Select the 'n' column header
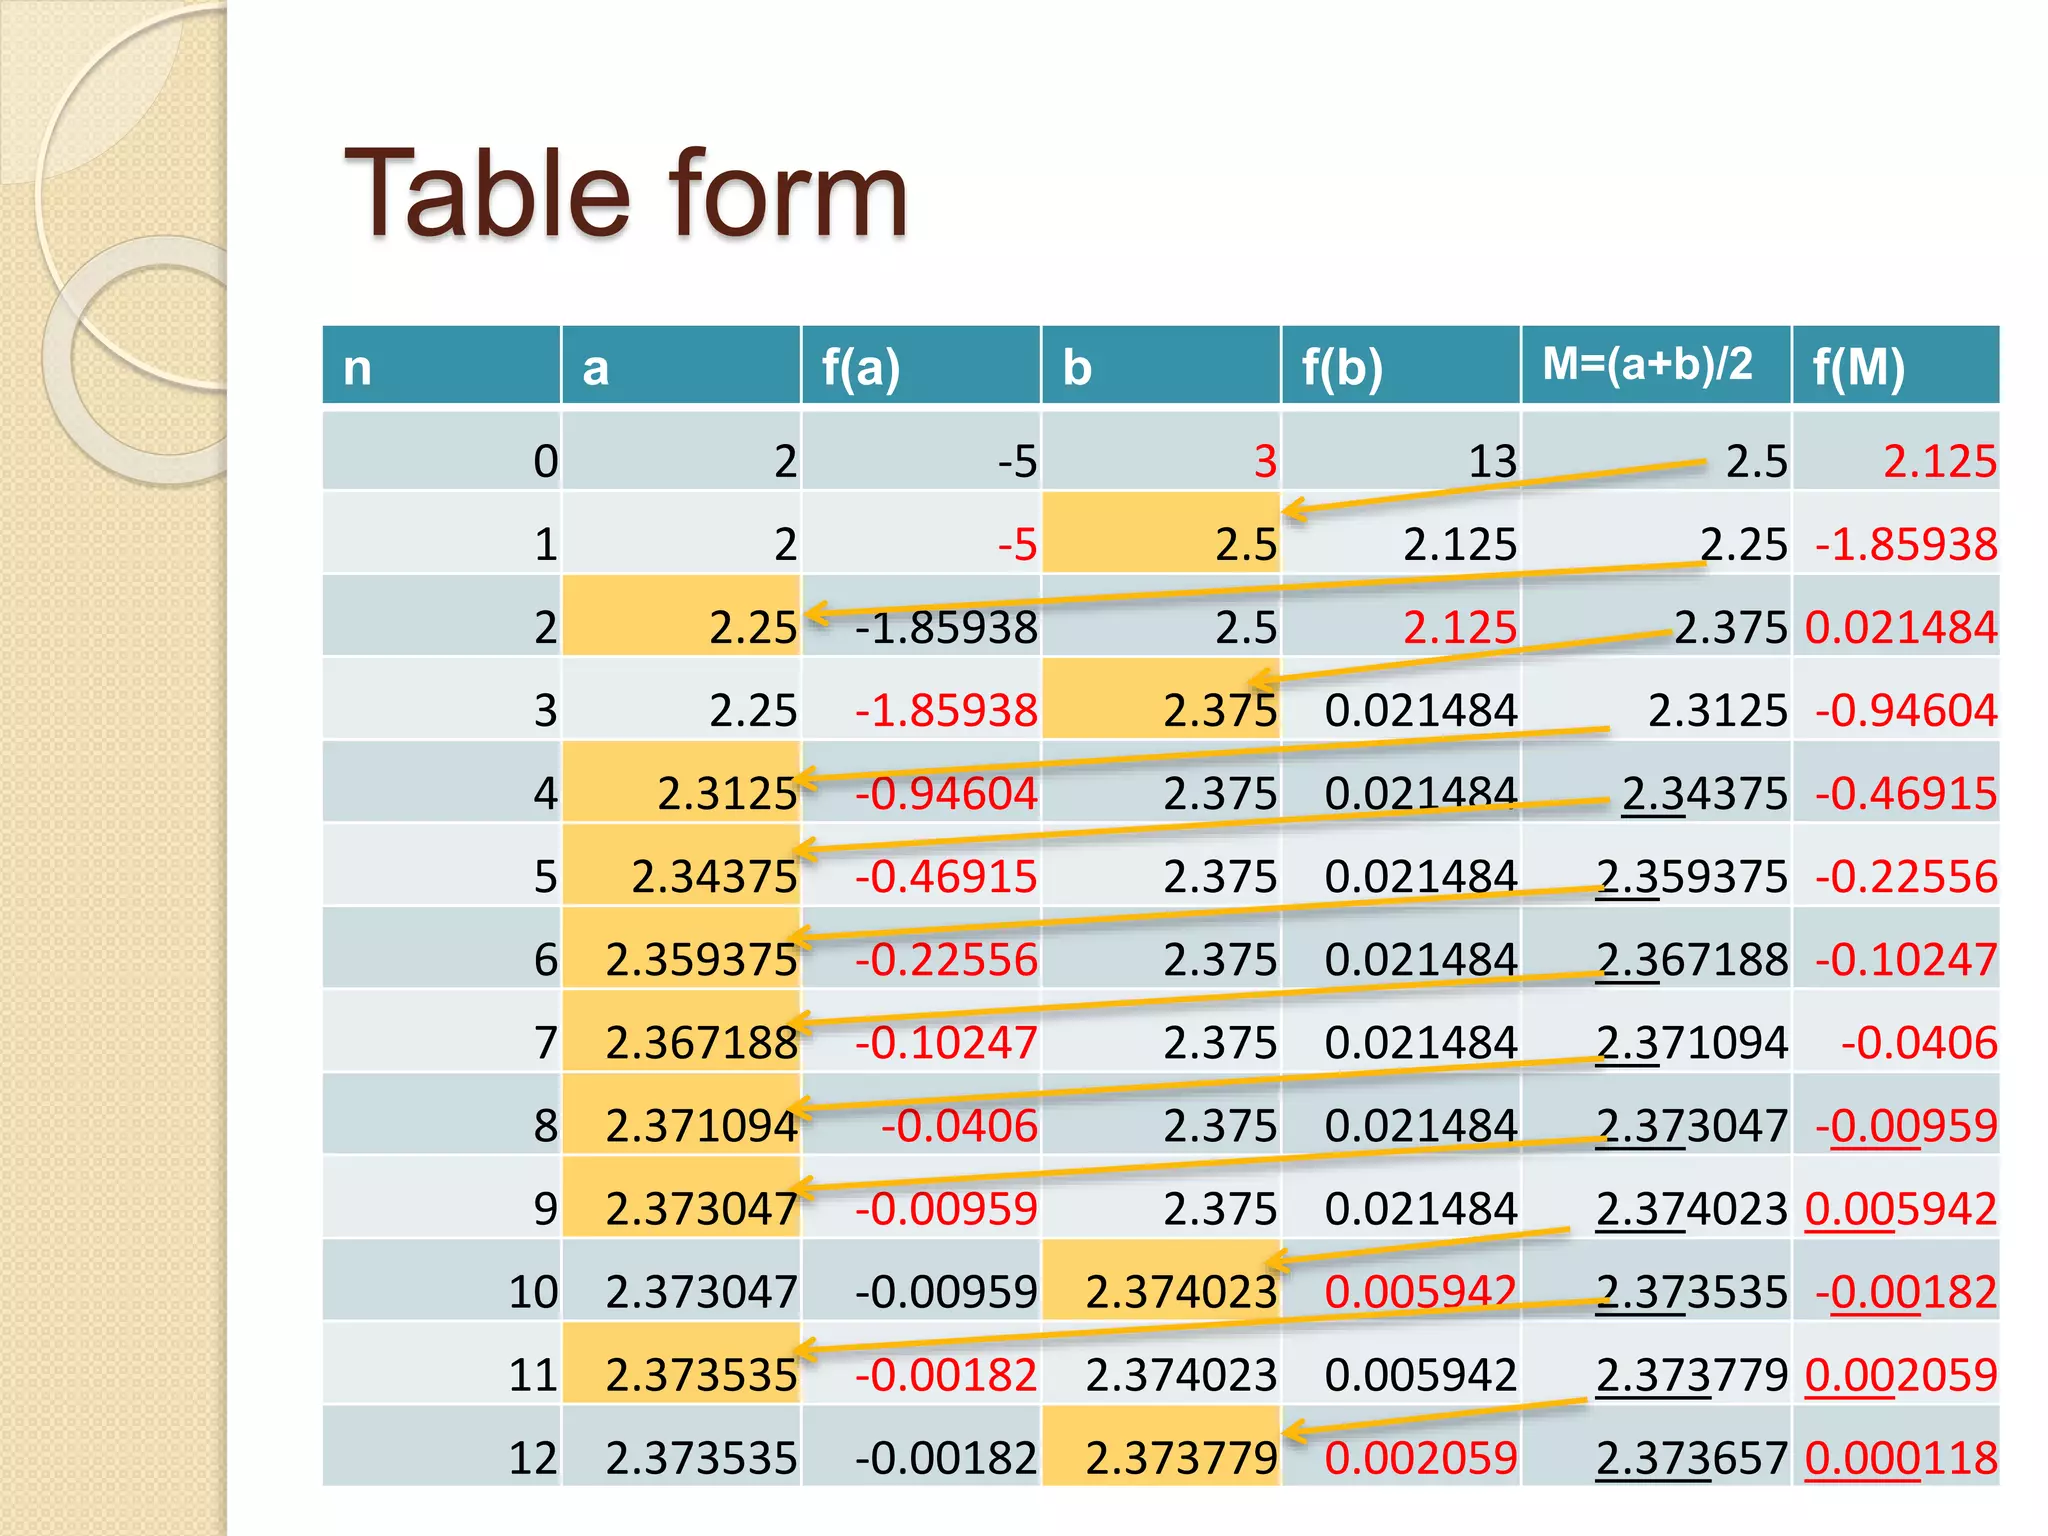 441,365
